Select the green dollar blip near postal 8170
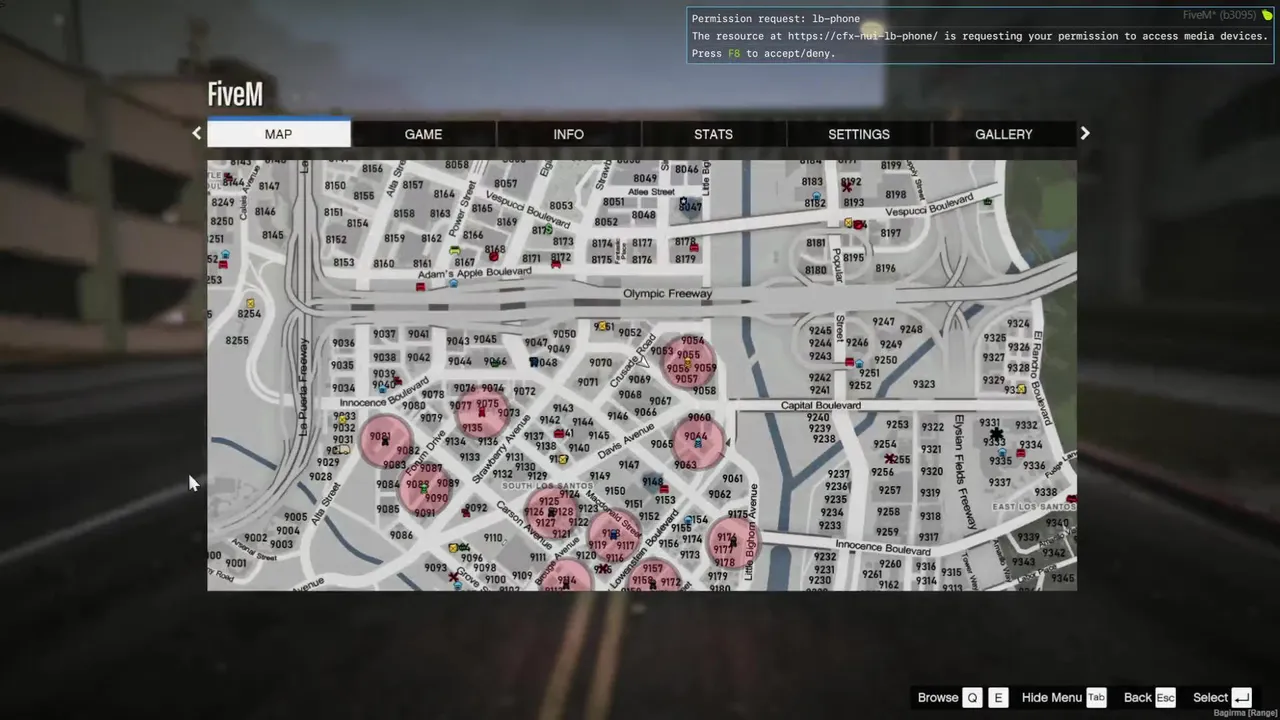Image resolution: width=1280 pixels, height=720 pixels. tap(548, 231)
